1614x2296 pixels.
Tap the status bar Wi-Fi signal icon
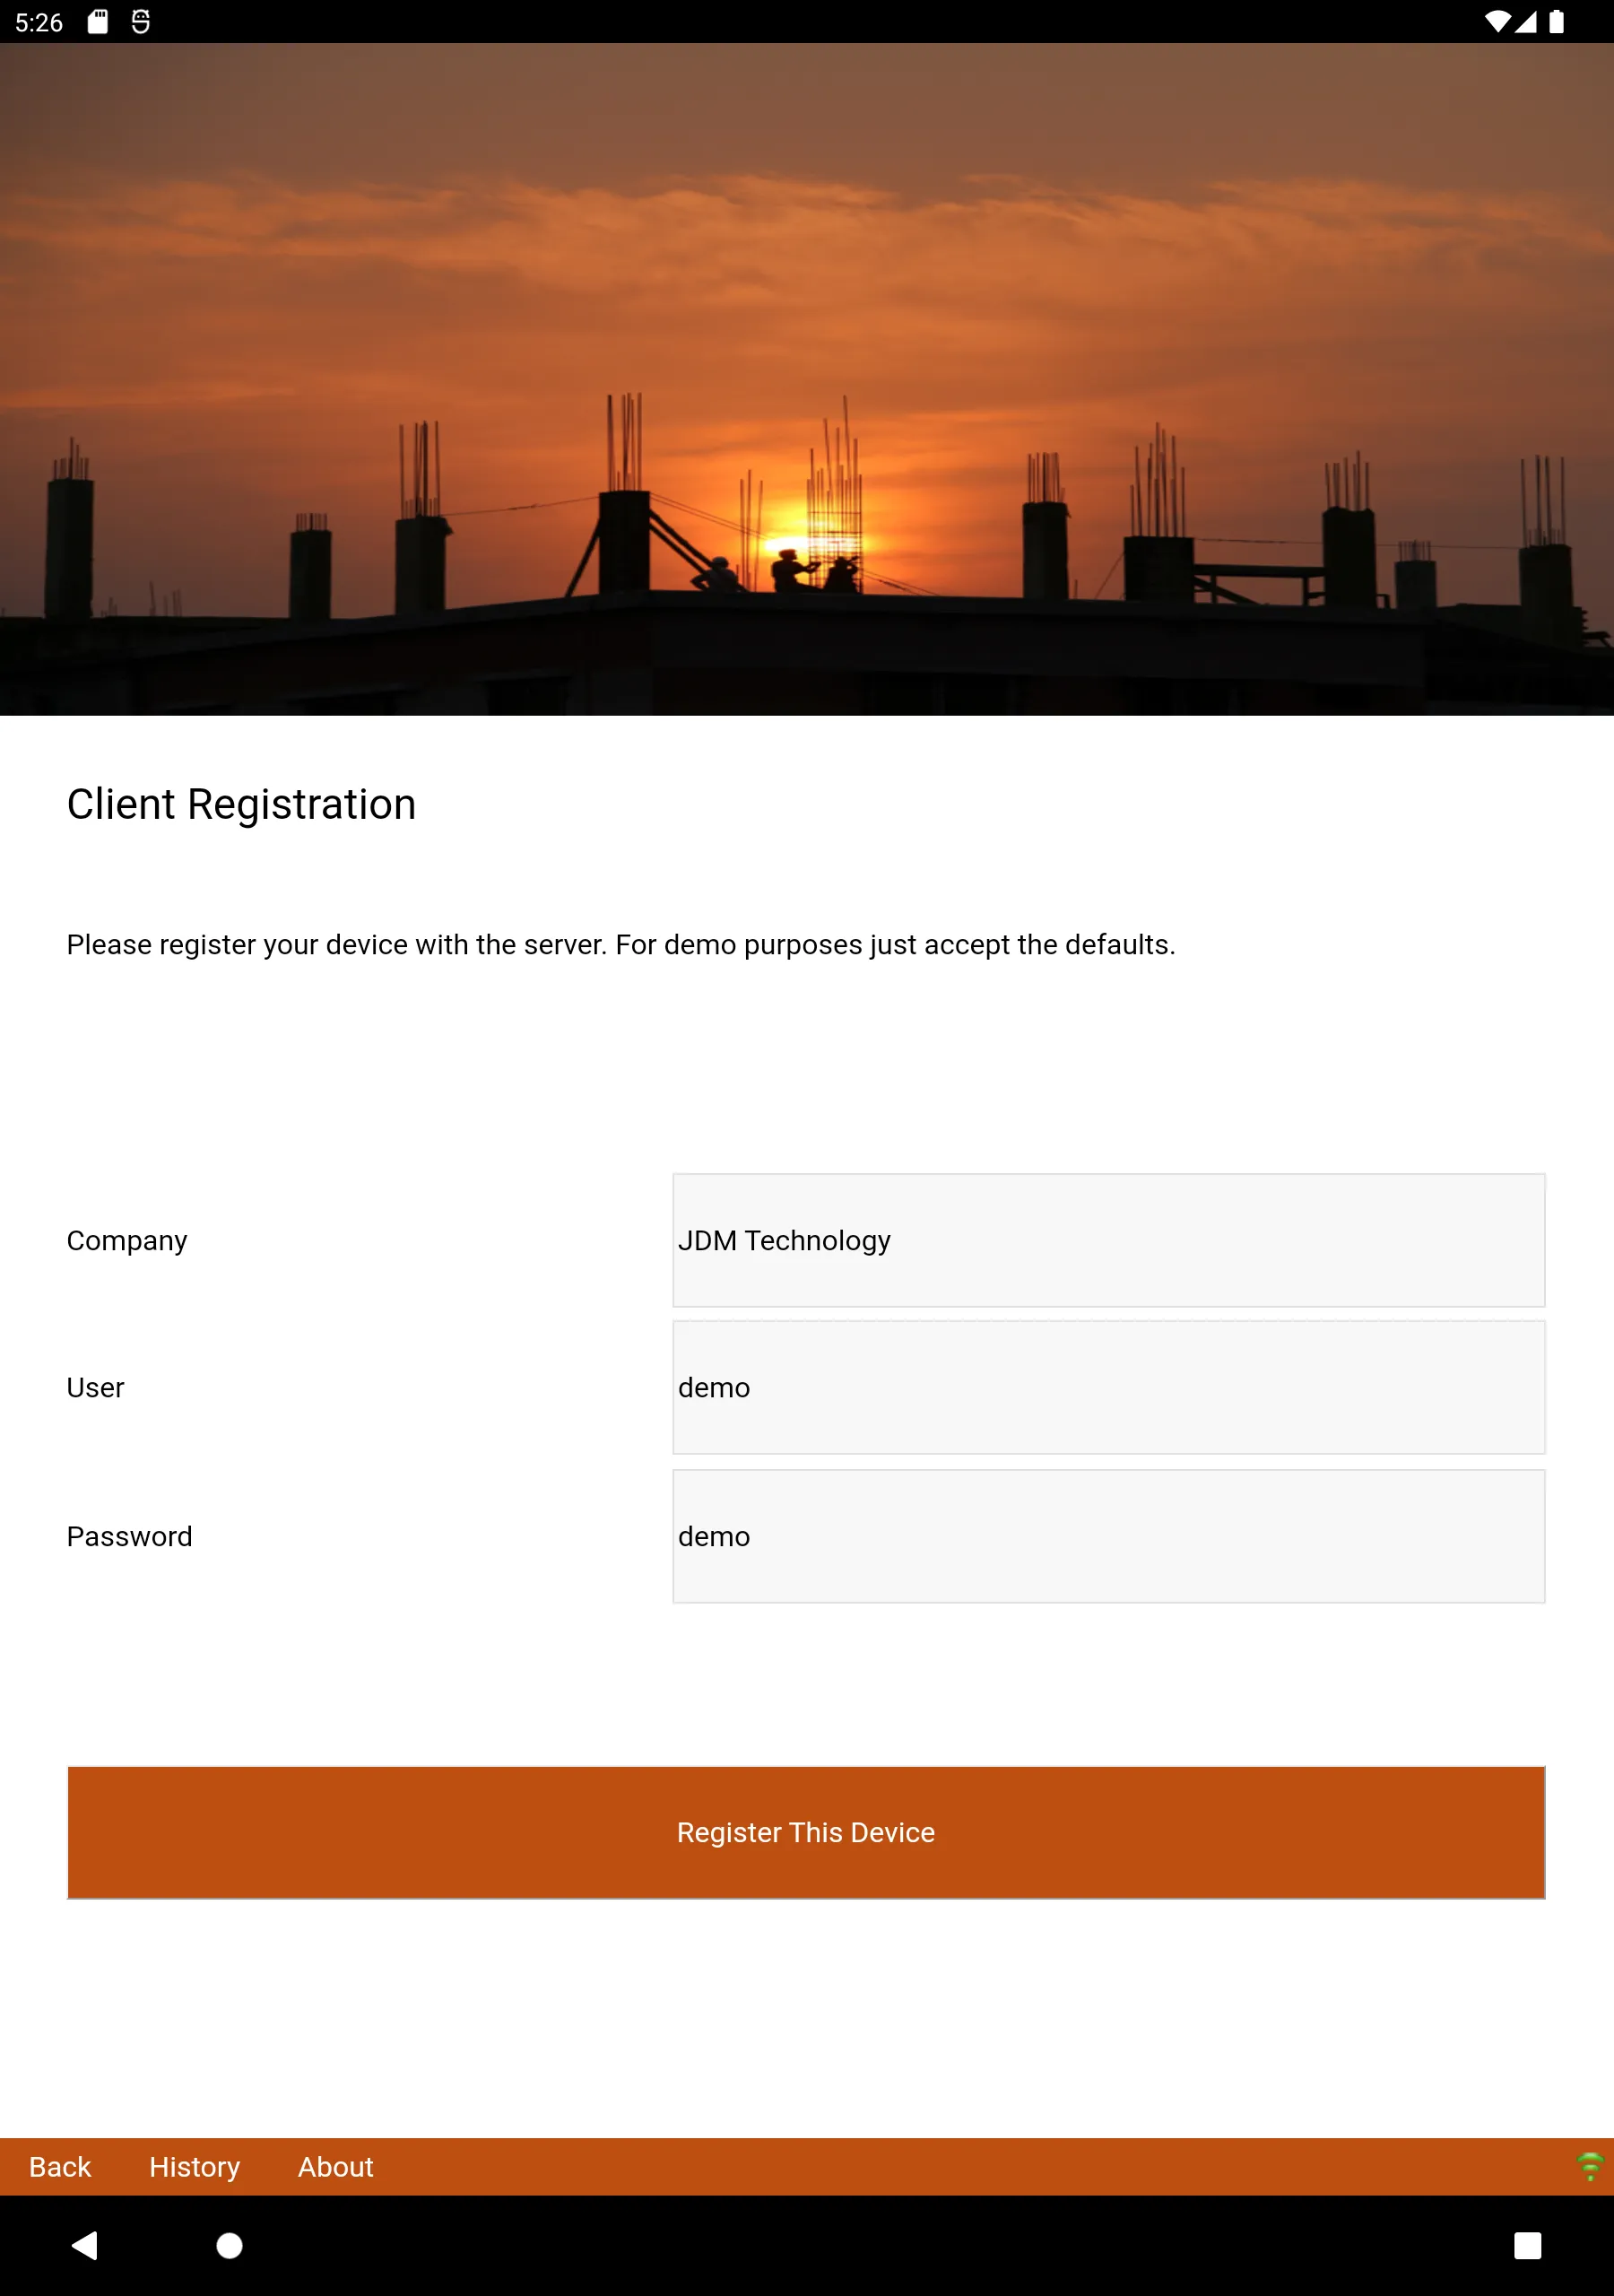pyautogui.click(x=1497, y=22)
